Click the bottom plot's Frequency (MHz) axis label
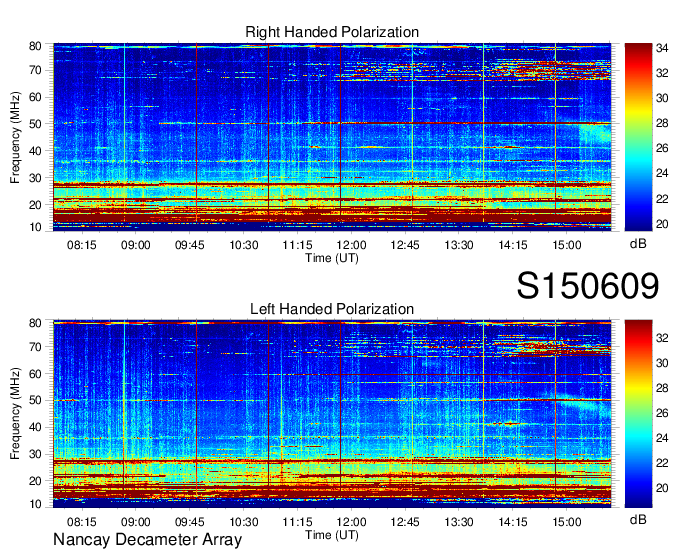Screen dimensions: 680x552 click(15, 414)
